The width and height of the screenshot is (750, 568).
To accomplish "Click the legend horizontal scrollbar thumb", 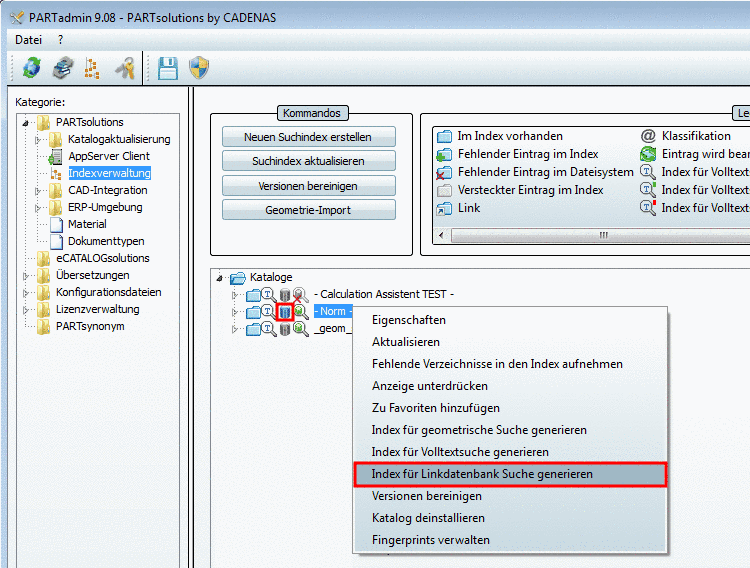I will pyautogui.click(x=600, y=235).
